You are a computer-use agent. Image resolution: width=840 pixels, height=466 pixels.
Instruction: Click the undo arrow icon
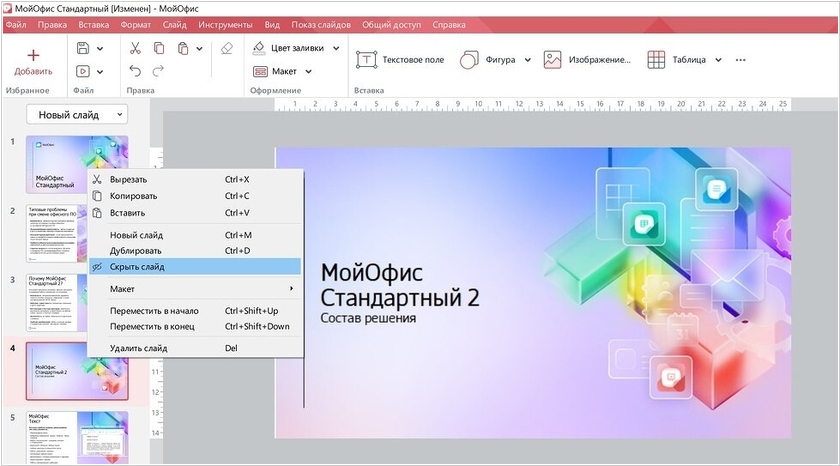tap(135, 71)
